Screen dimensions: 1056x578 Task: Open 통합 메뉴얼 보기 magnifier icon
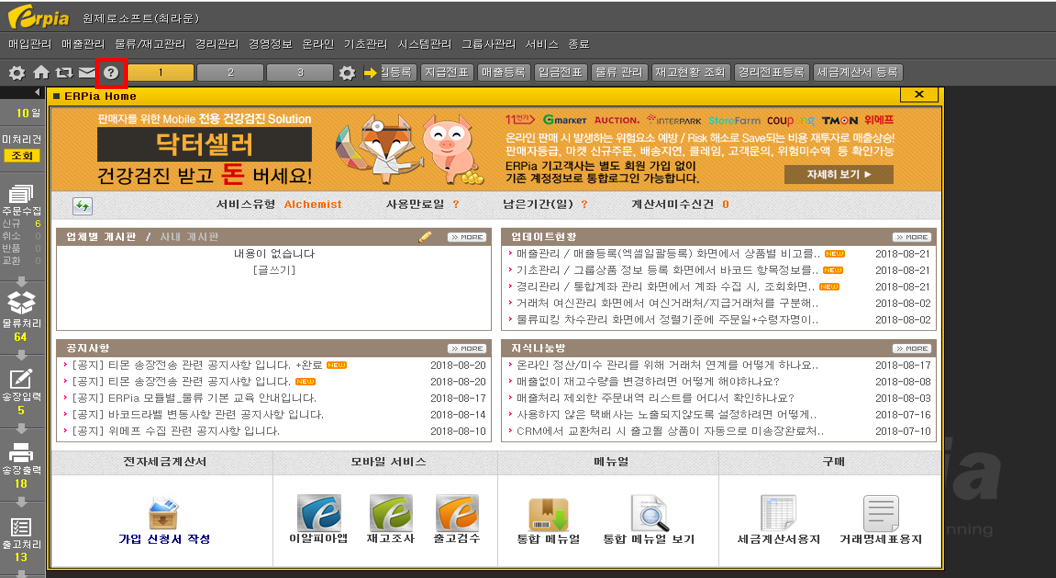tap(650, 513)
